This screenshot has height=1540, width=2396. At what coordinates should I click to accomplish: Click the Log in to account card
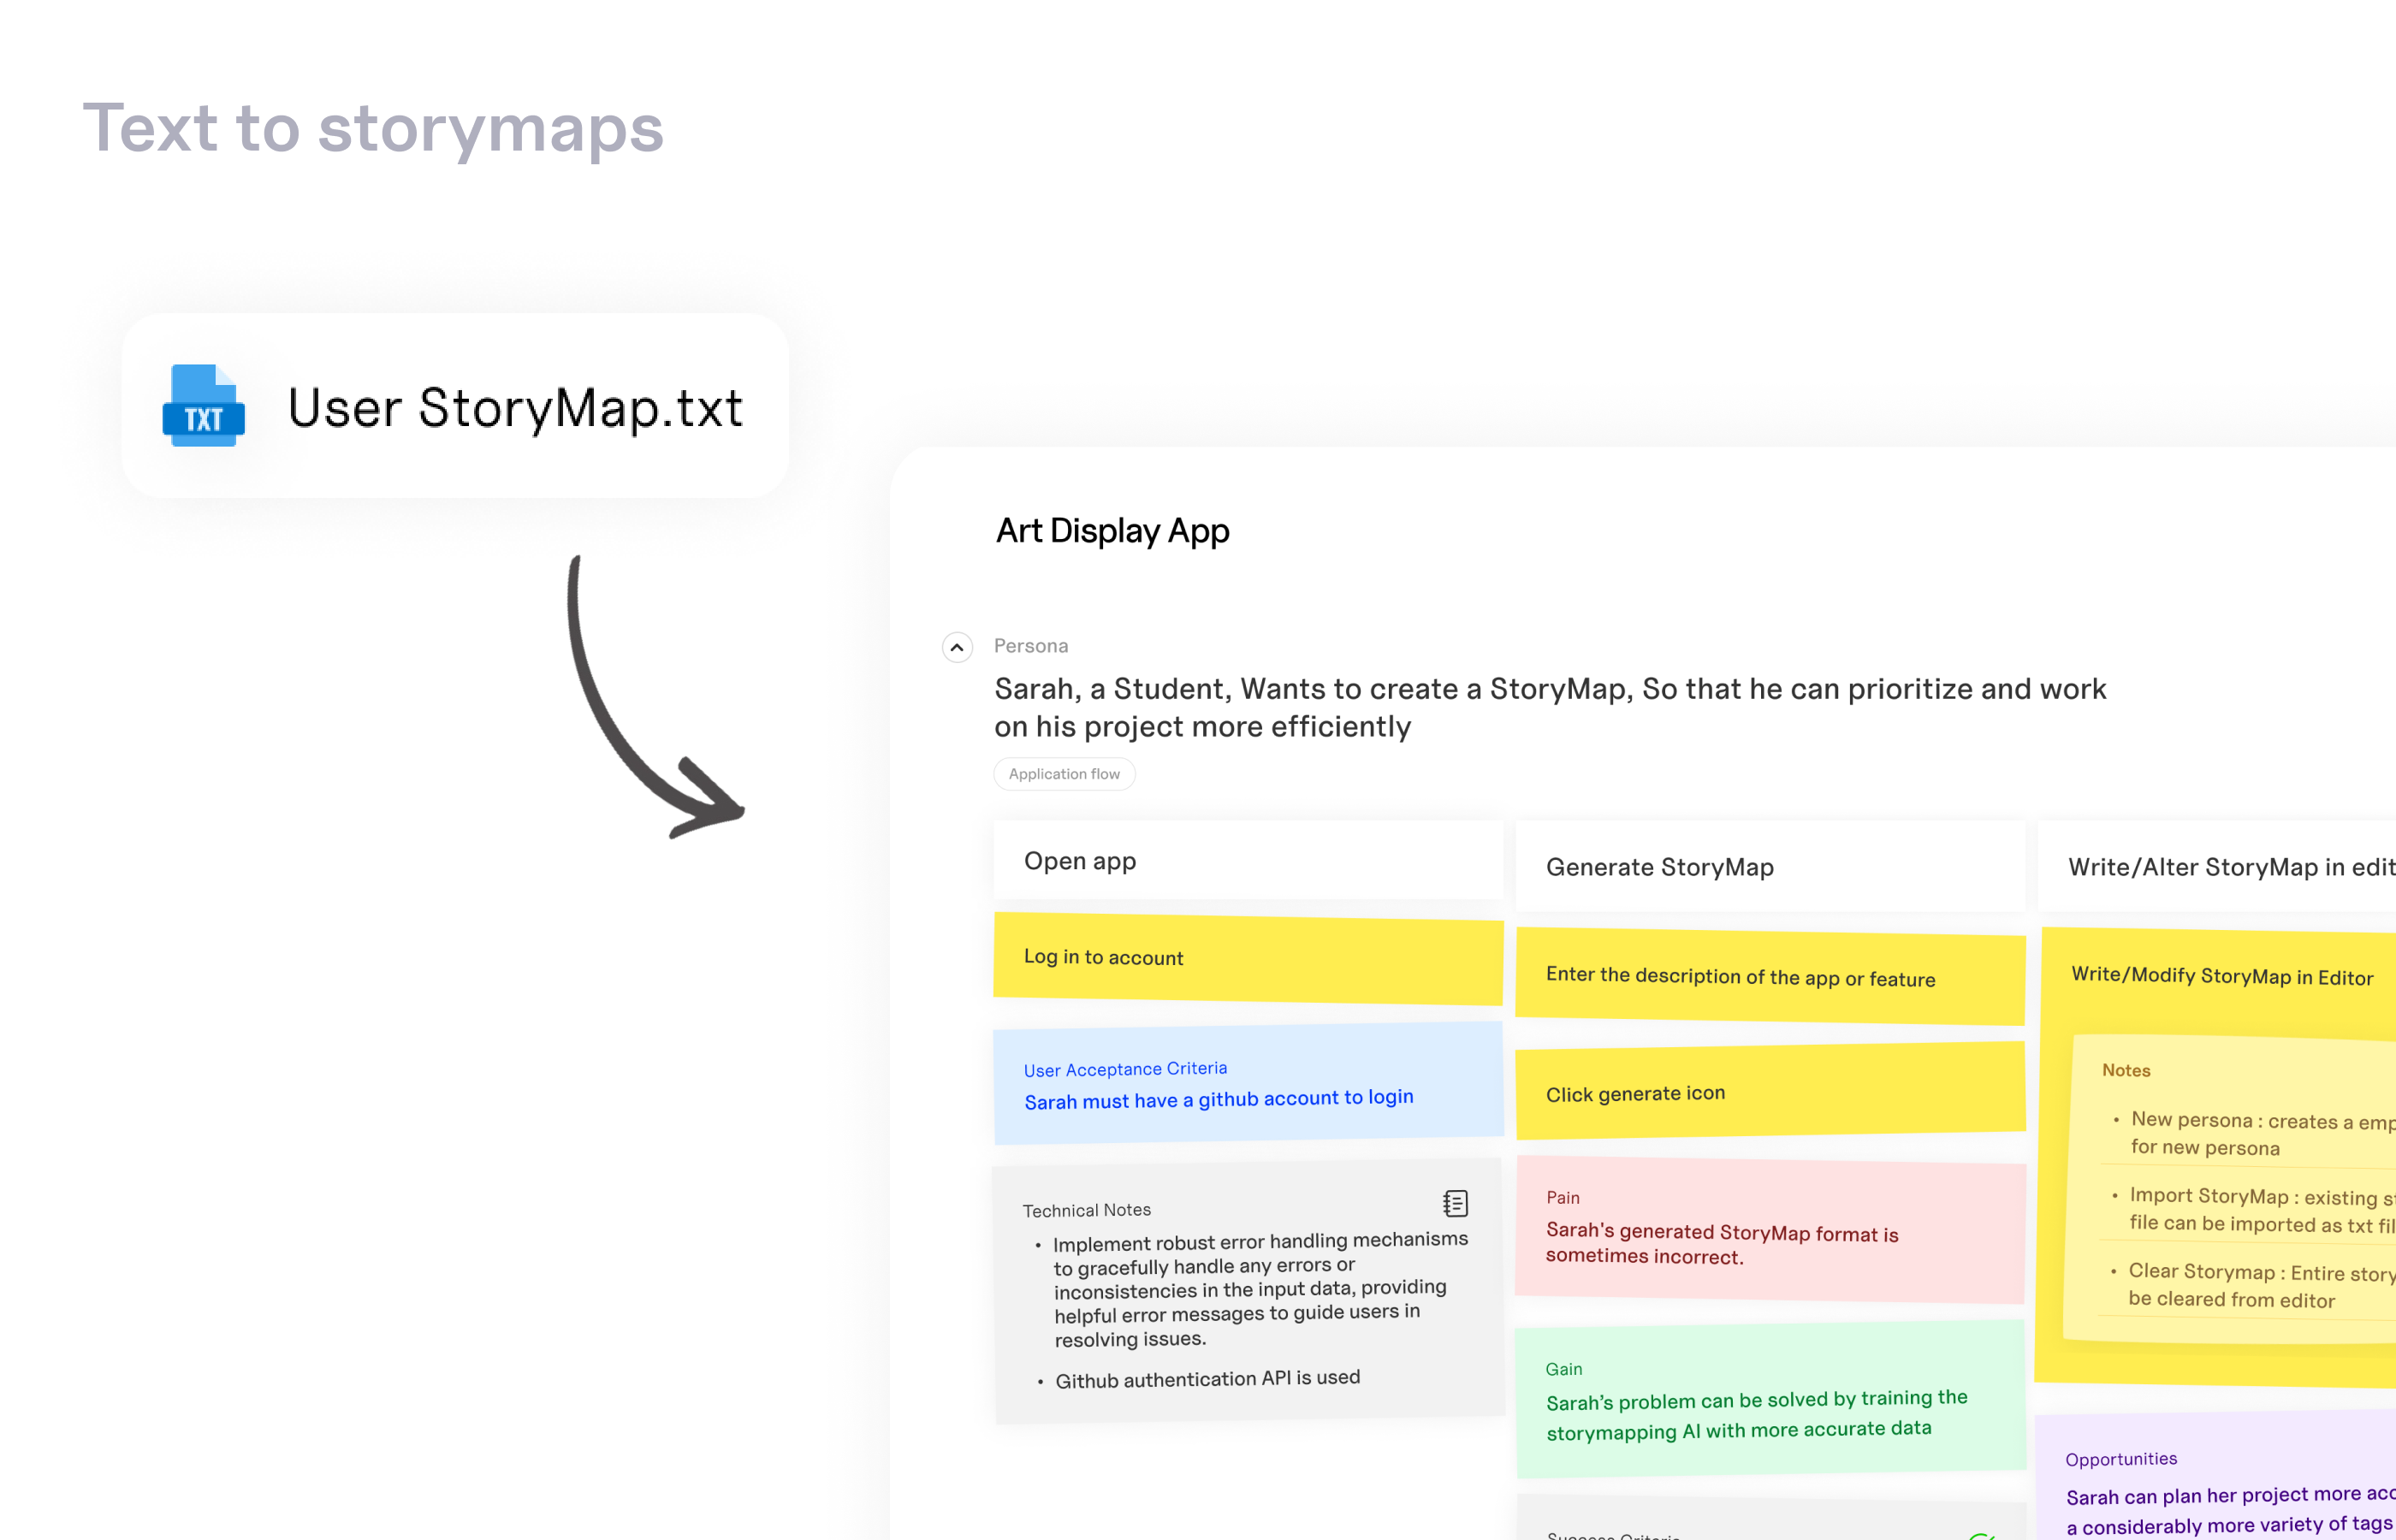(1247, 958)
